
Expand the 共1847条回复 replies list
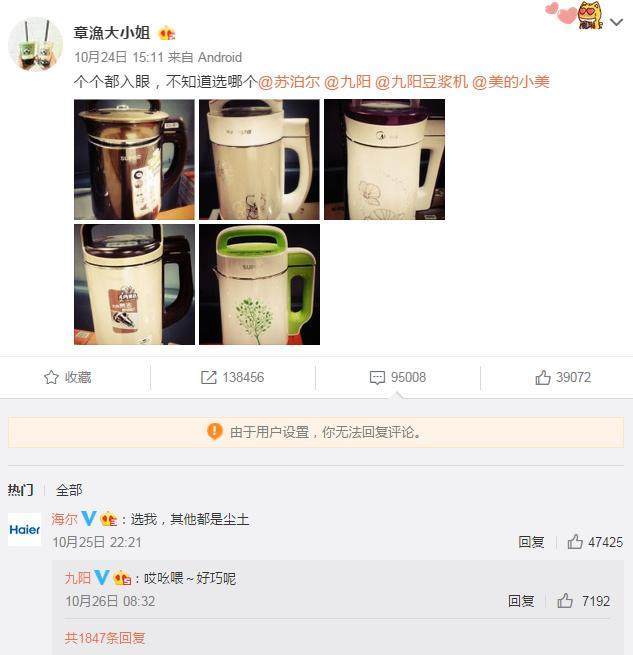pyautogui.click(x=105, y=638)
